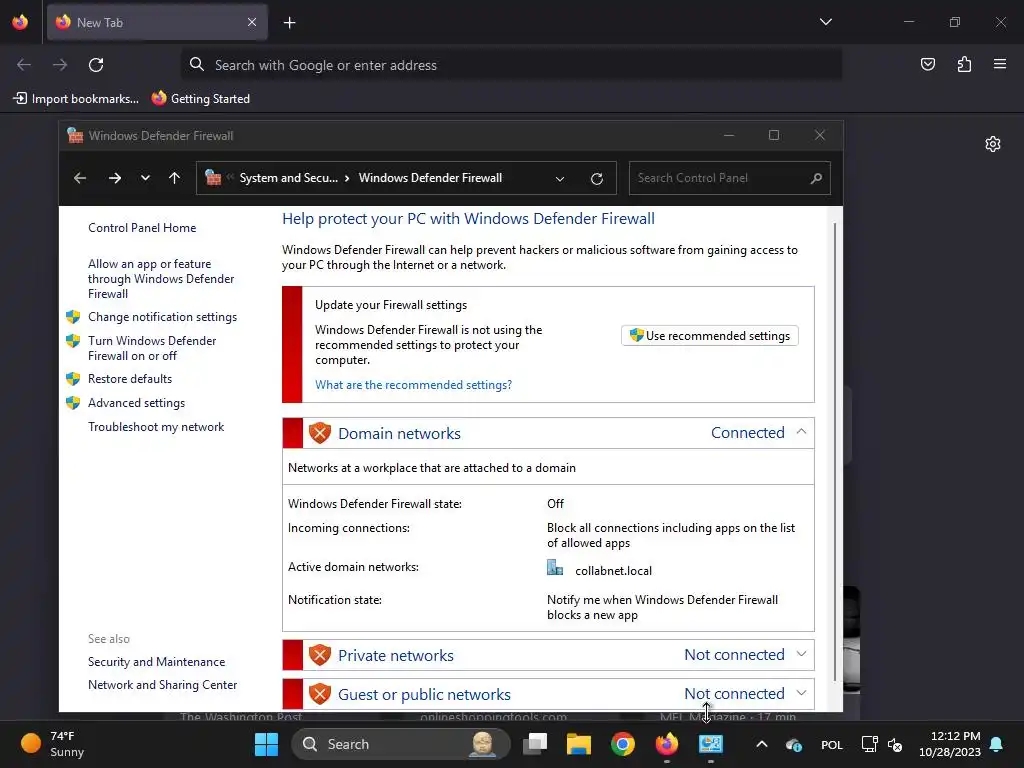Viewport: 1024px width, 768px height.
Task: Reload the Firefox page
Action: (96, 65)
